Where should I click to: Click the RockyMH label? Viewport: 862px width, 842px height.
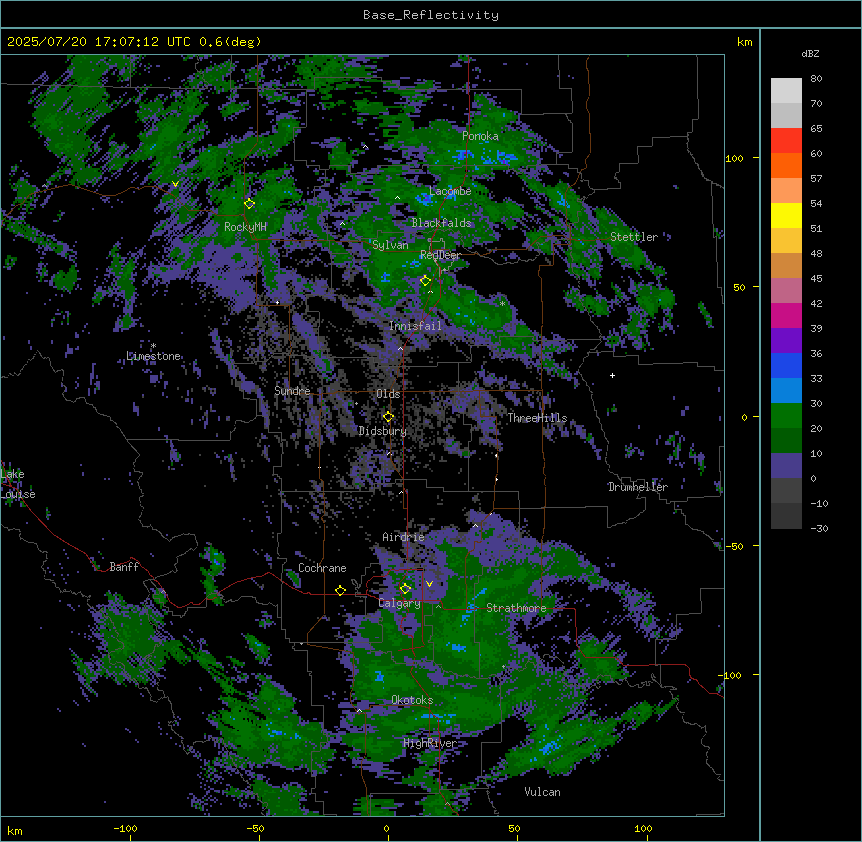[x=245, y=226]
